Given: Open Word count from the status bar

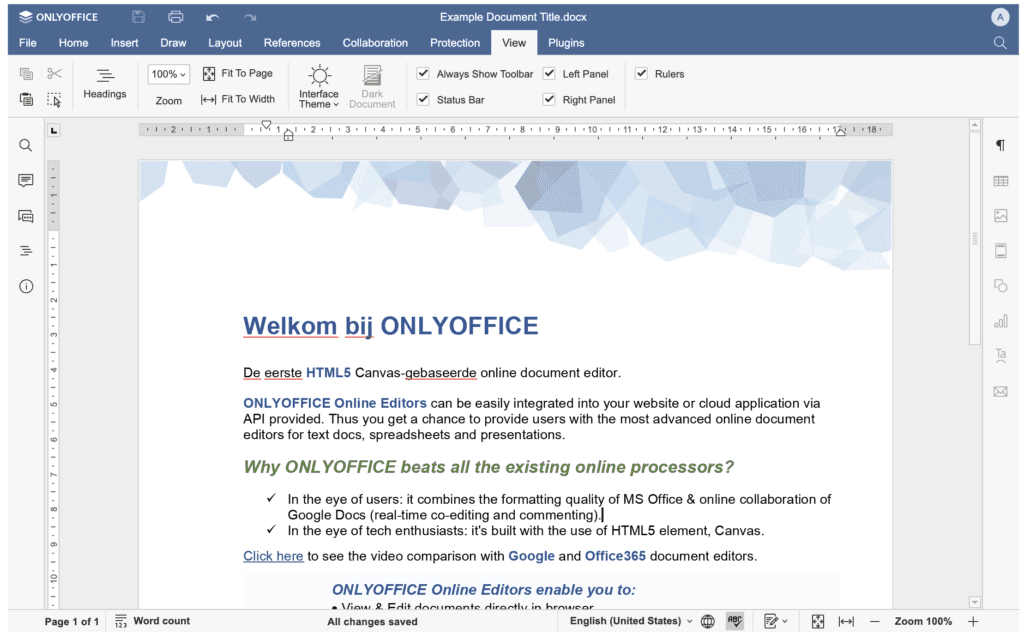Looking at the screenshot, I should click(160, 621).
